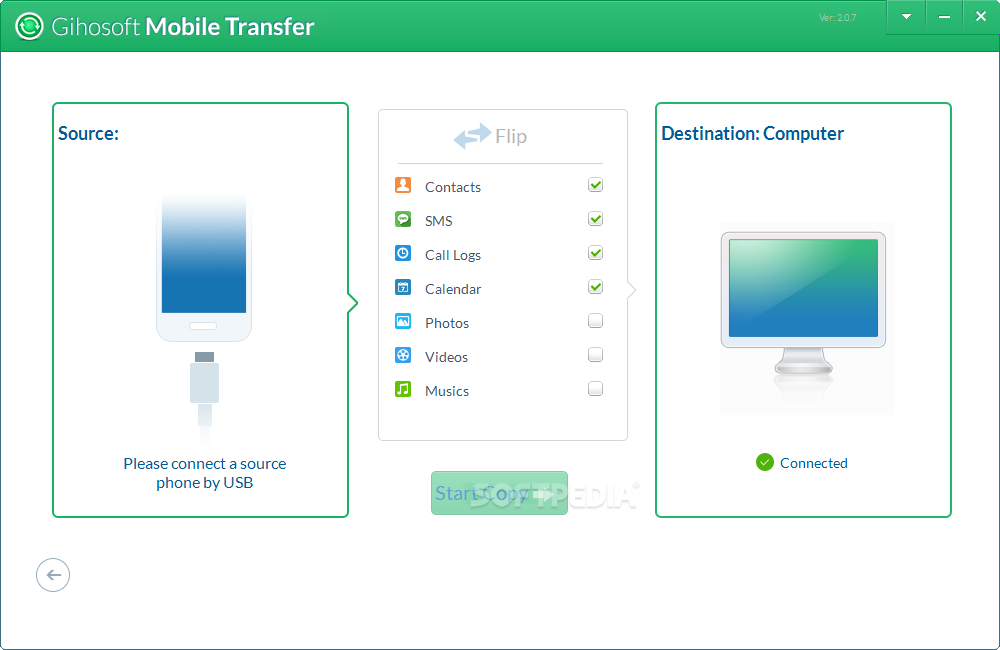Screen dimensions: 1000x650
Task: Click the destination computer monitor image
Action: (803, 305)
